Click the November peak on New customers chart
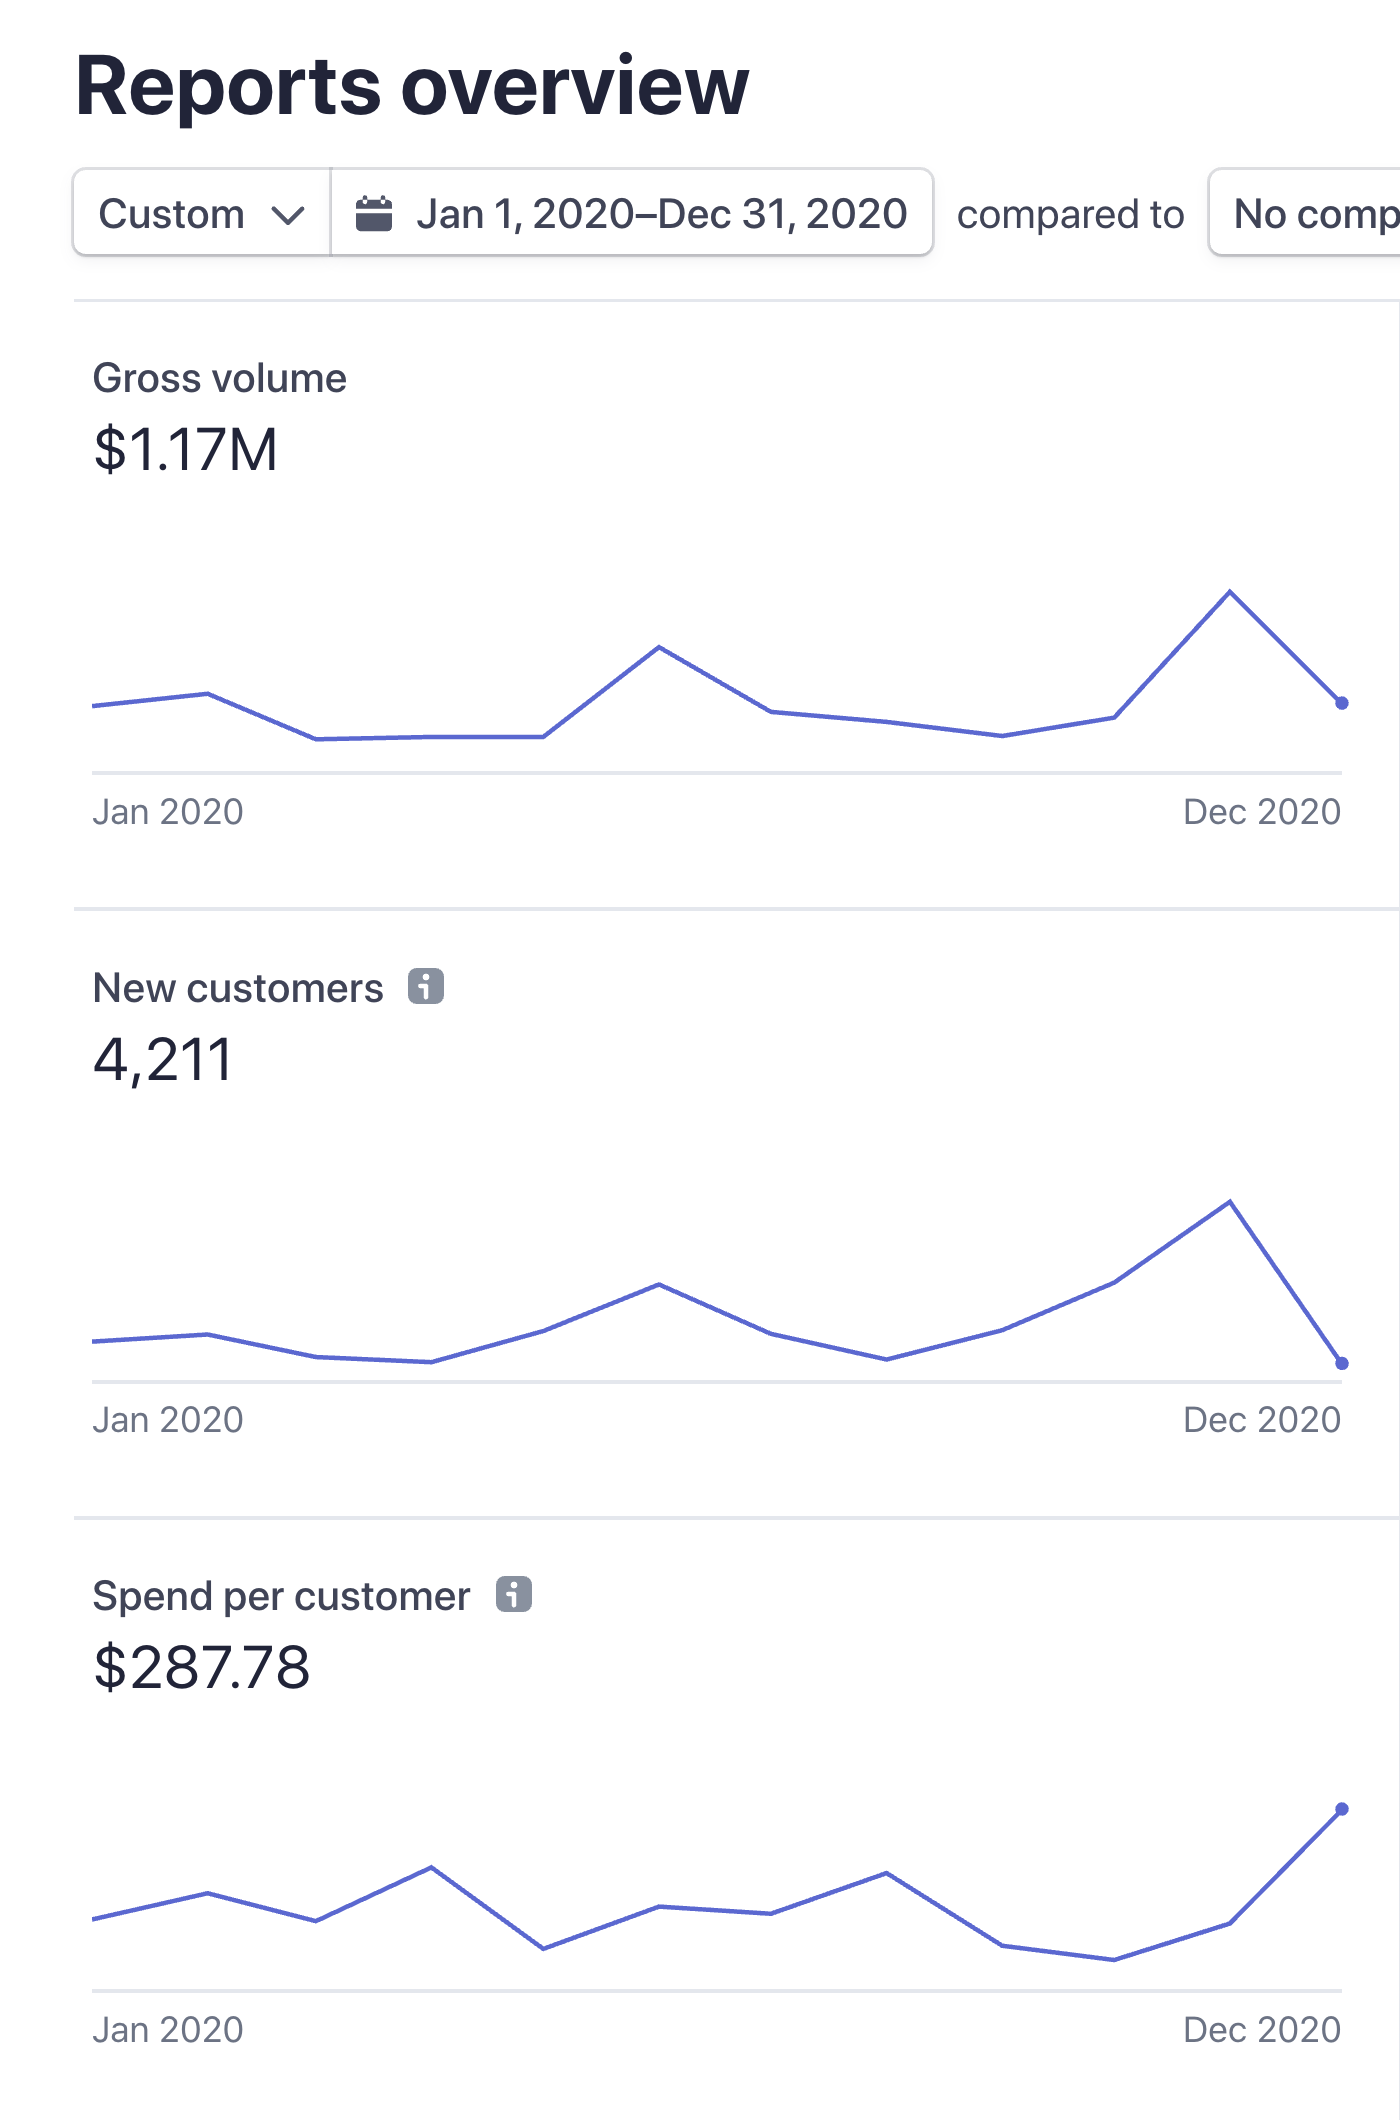Viewport: 1400px width, 2120px height. pos(1230,1201)
